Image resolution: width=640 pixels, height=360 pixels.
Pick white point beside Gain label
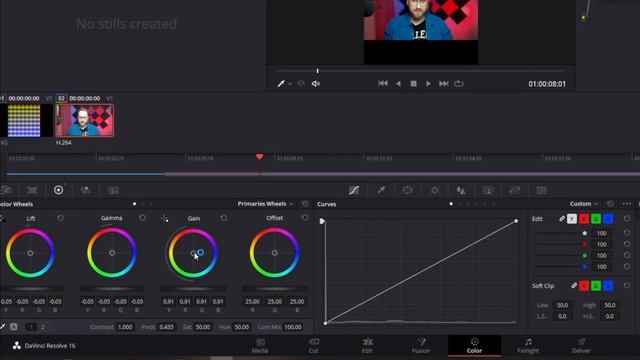164,219
